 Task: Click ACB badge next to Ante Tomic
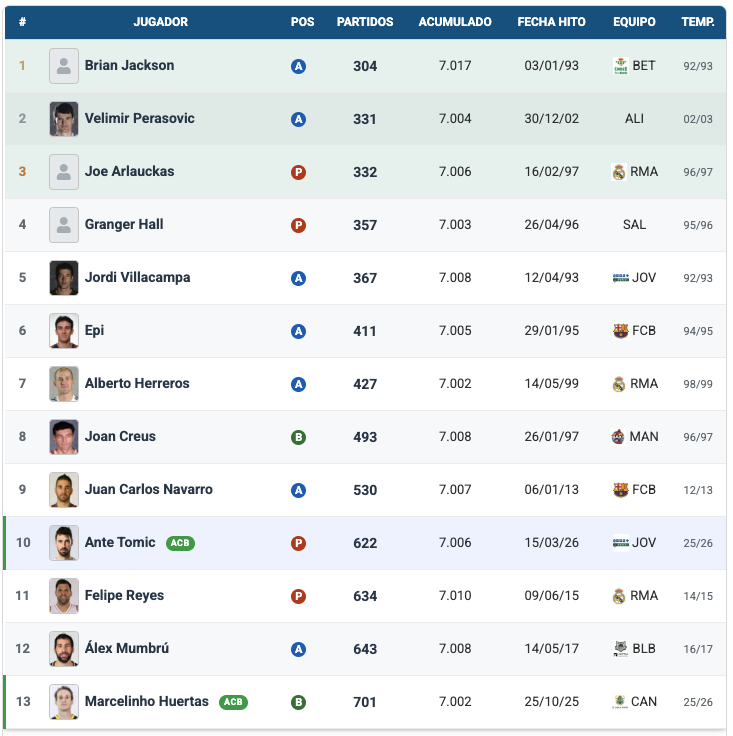point(180,543)
